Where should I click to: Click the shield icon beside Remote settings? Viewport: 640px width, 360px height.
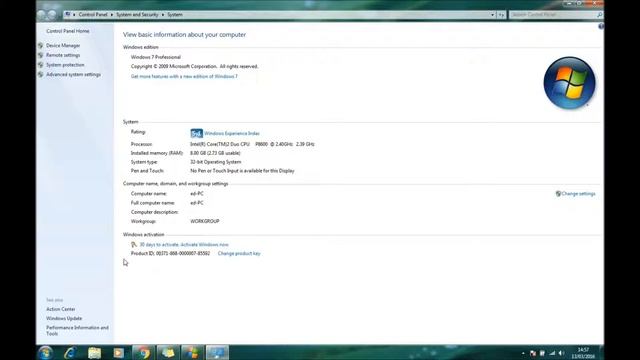[x=41, y=55]
